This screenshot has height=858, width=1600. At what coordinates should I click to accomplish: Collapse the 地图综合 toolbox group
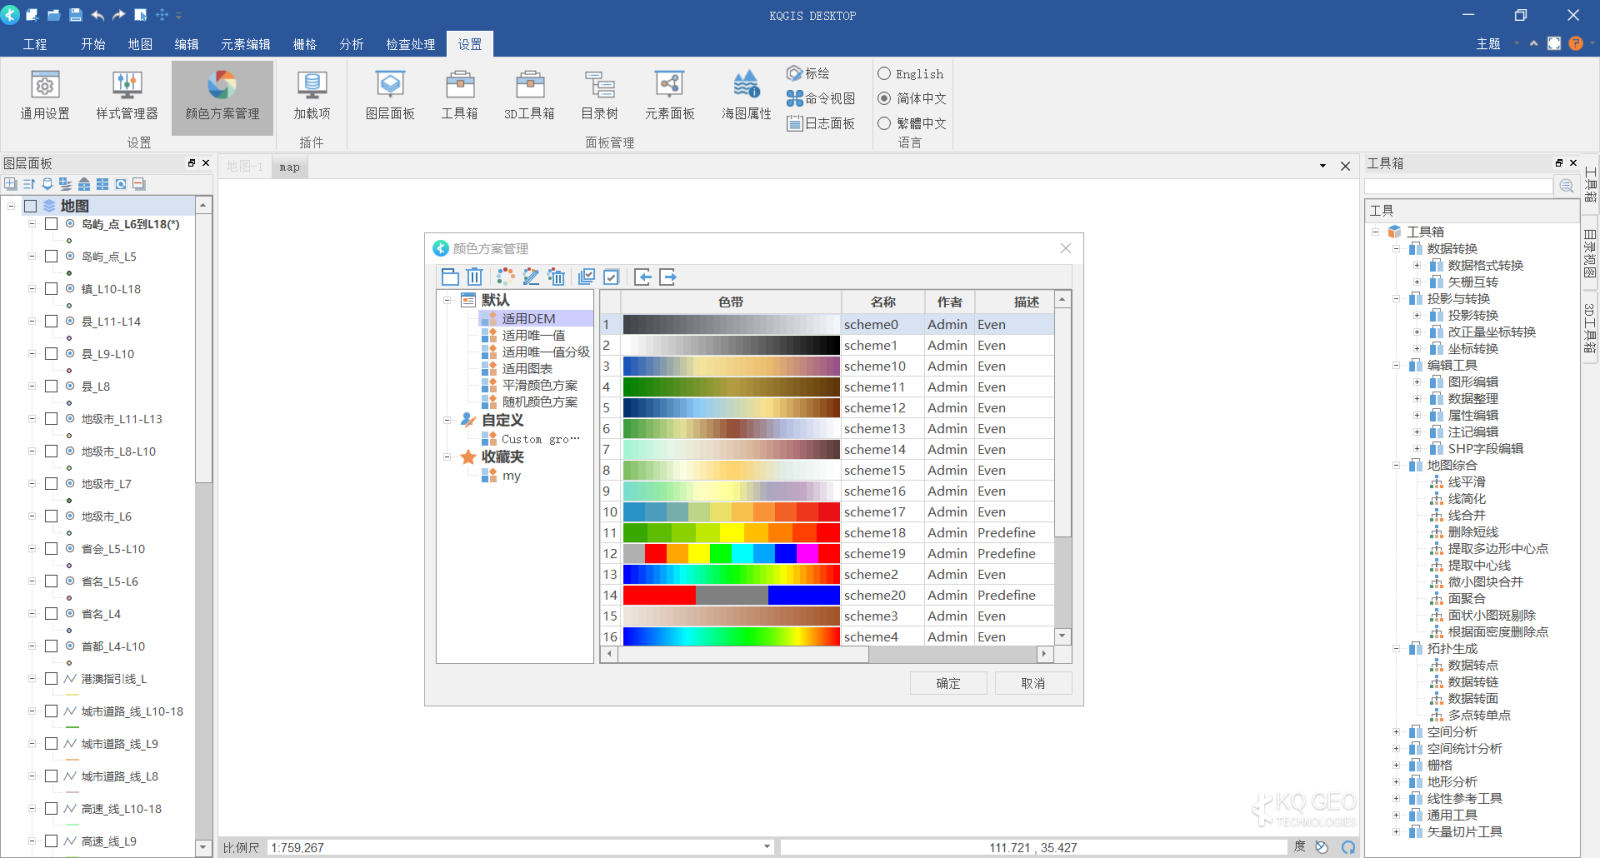point(1396,465)
